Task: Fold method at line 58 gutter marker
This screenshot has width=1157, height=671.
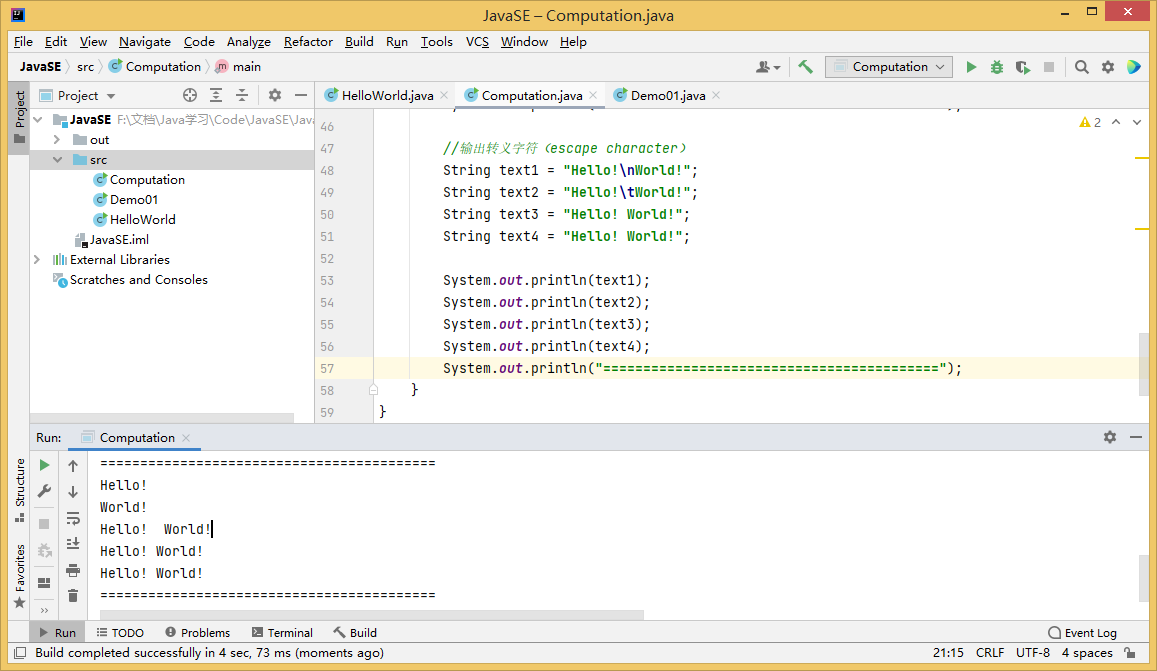Action: coord(373,390)
